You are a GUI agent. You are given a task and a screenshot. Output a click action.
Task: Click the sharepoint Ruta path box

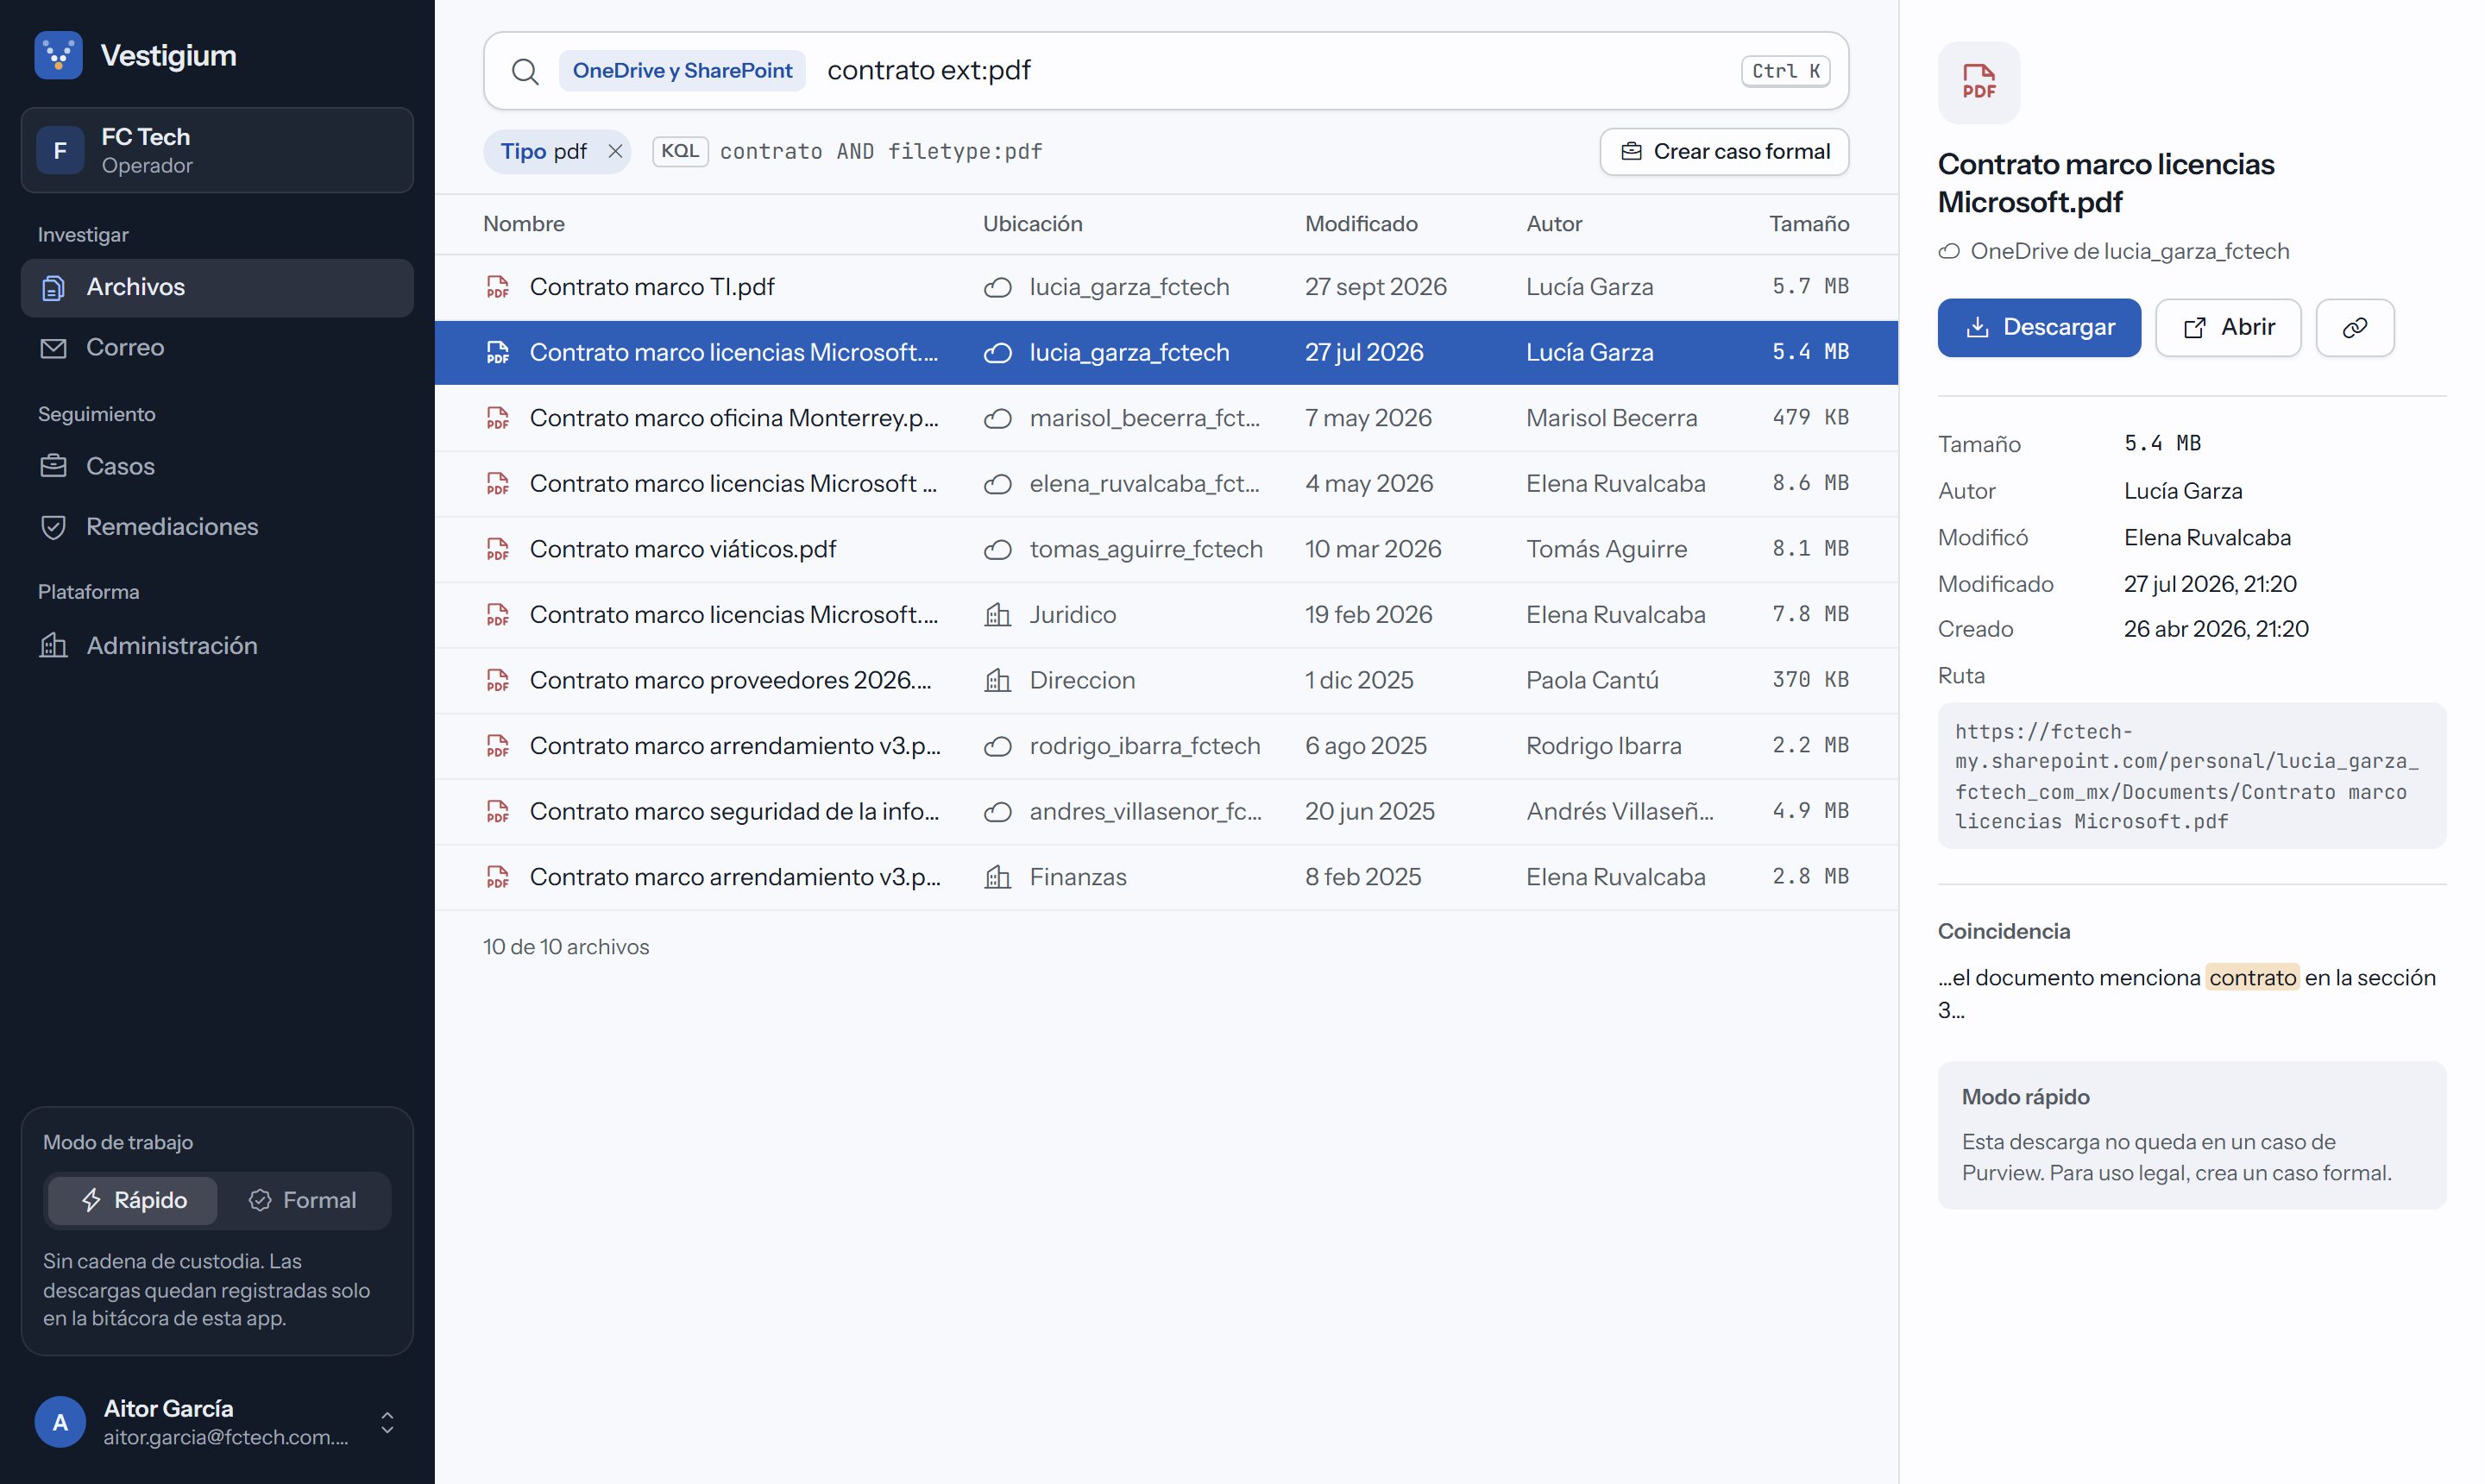click(2191, 776)
